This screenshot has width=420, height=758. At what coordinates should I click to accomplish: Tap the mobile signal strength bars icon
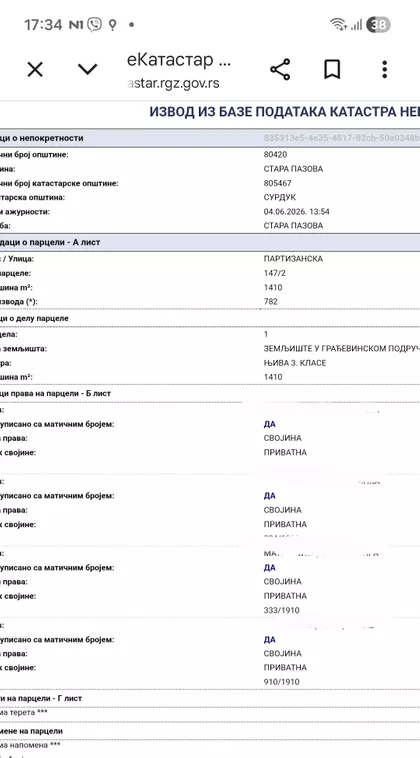pos(356,25)
